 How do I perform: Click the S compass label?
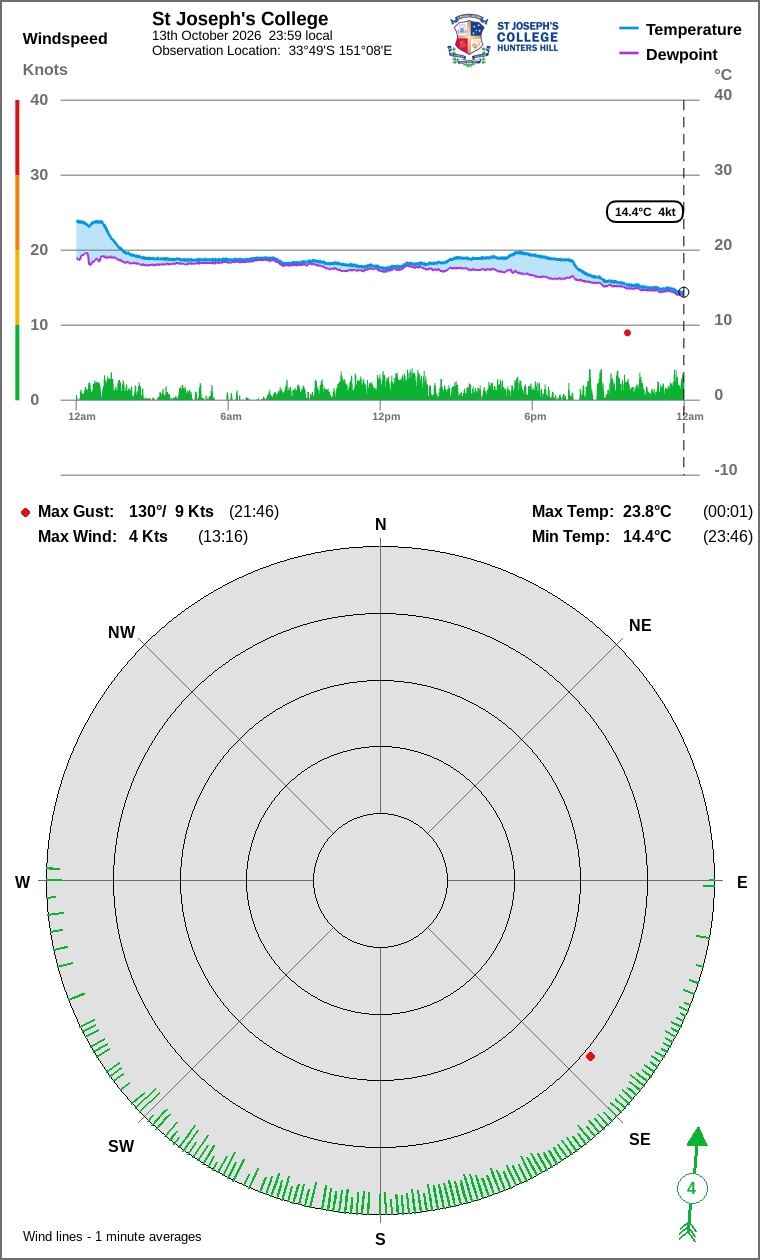(380, 1239)
